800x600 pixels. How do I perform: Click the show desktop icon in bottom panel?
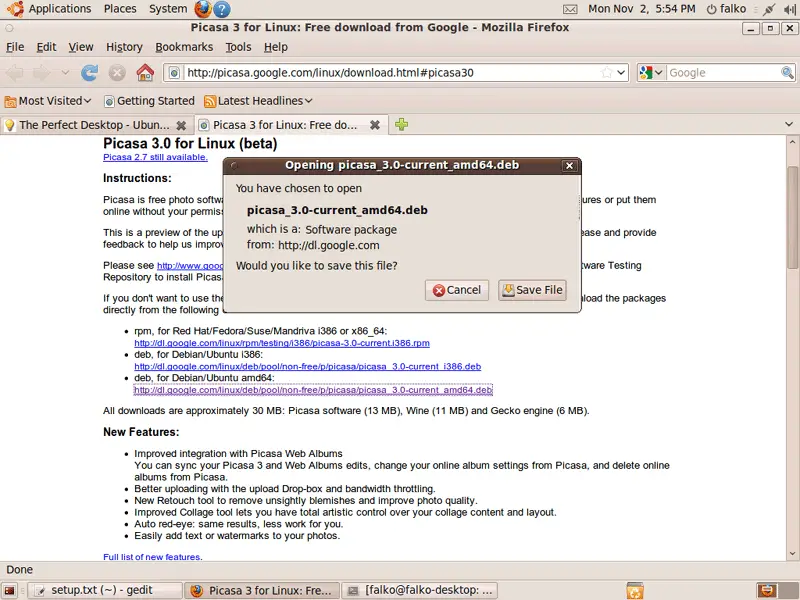pos(11,590)
